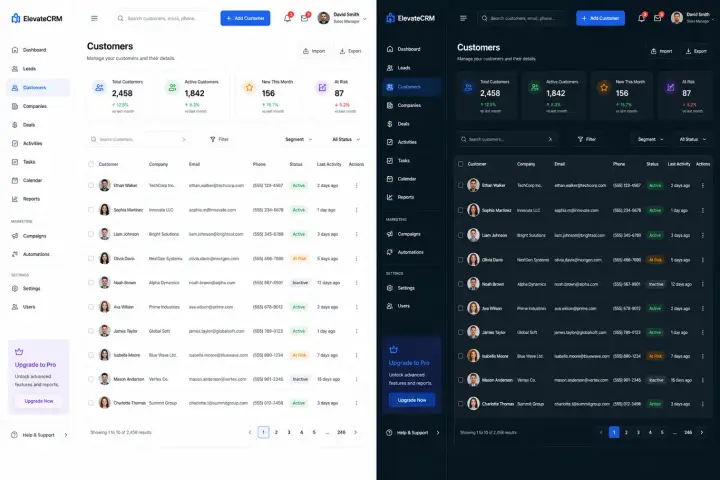Screen dimensions: 720x480
Task: Click the Import button in light theme
Action: pos(314,51)
